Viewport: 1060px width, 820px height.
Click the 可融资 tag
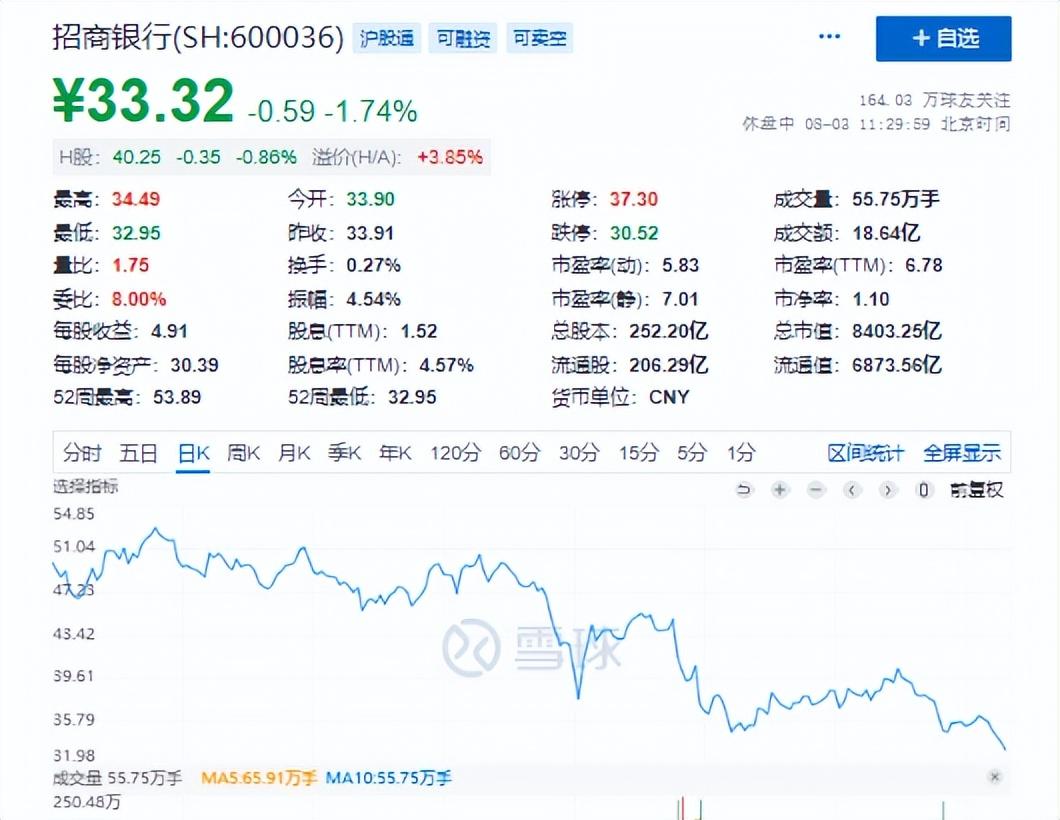tap(463, 38)
